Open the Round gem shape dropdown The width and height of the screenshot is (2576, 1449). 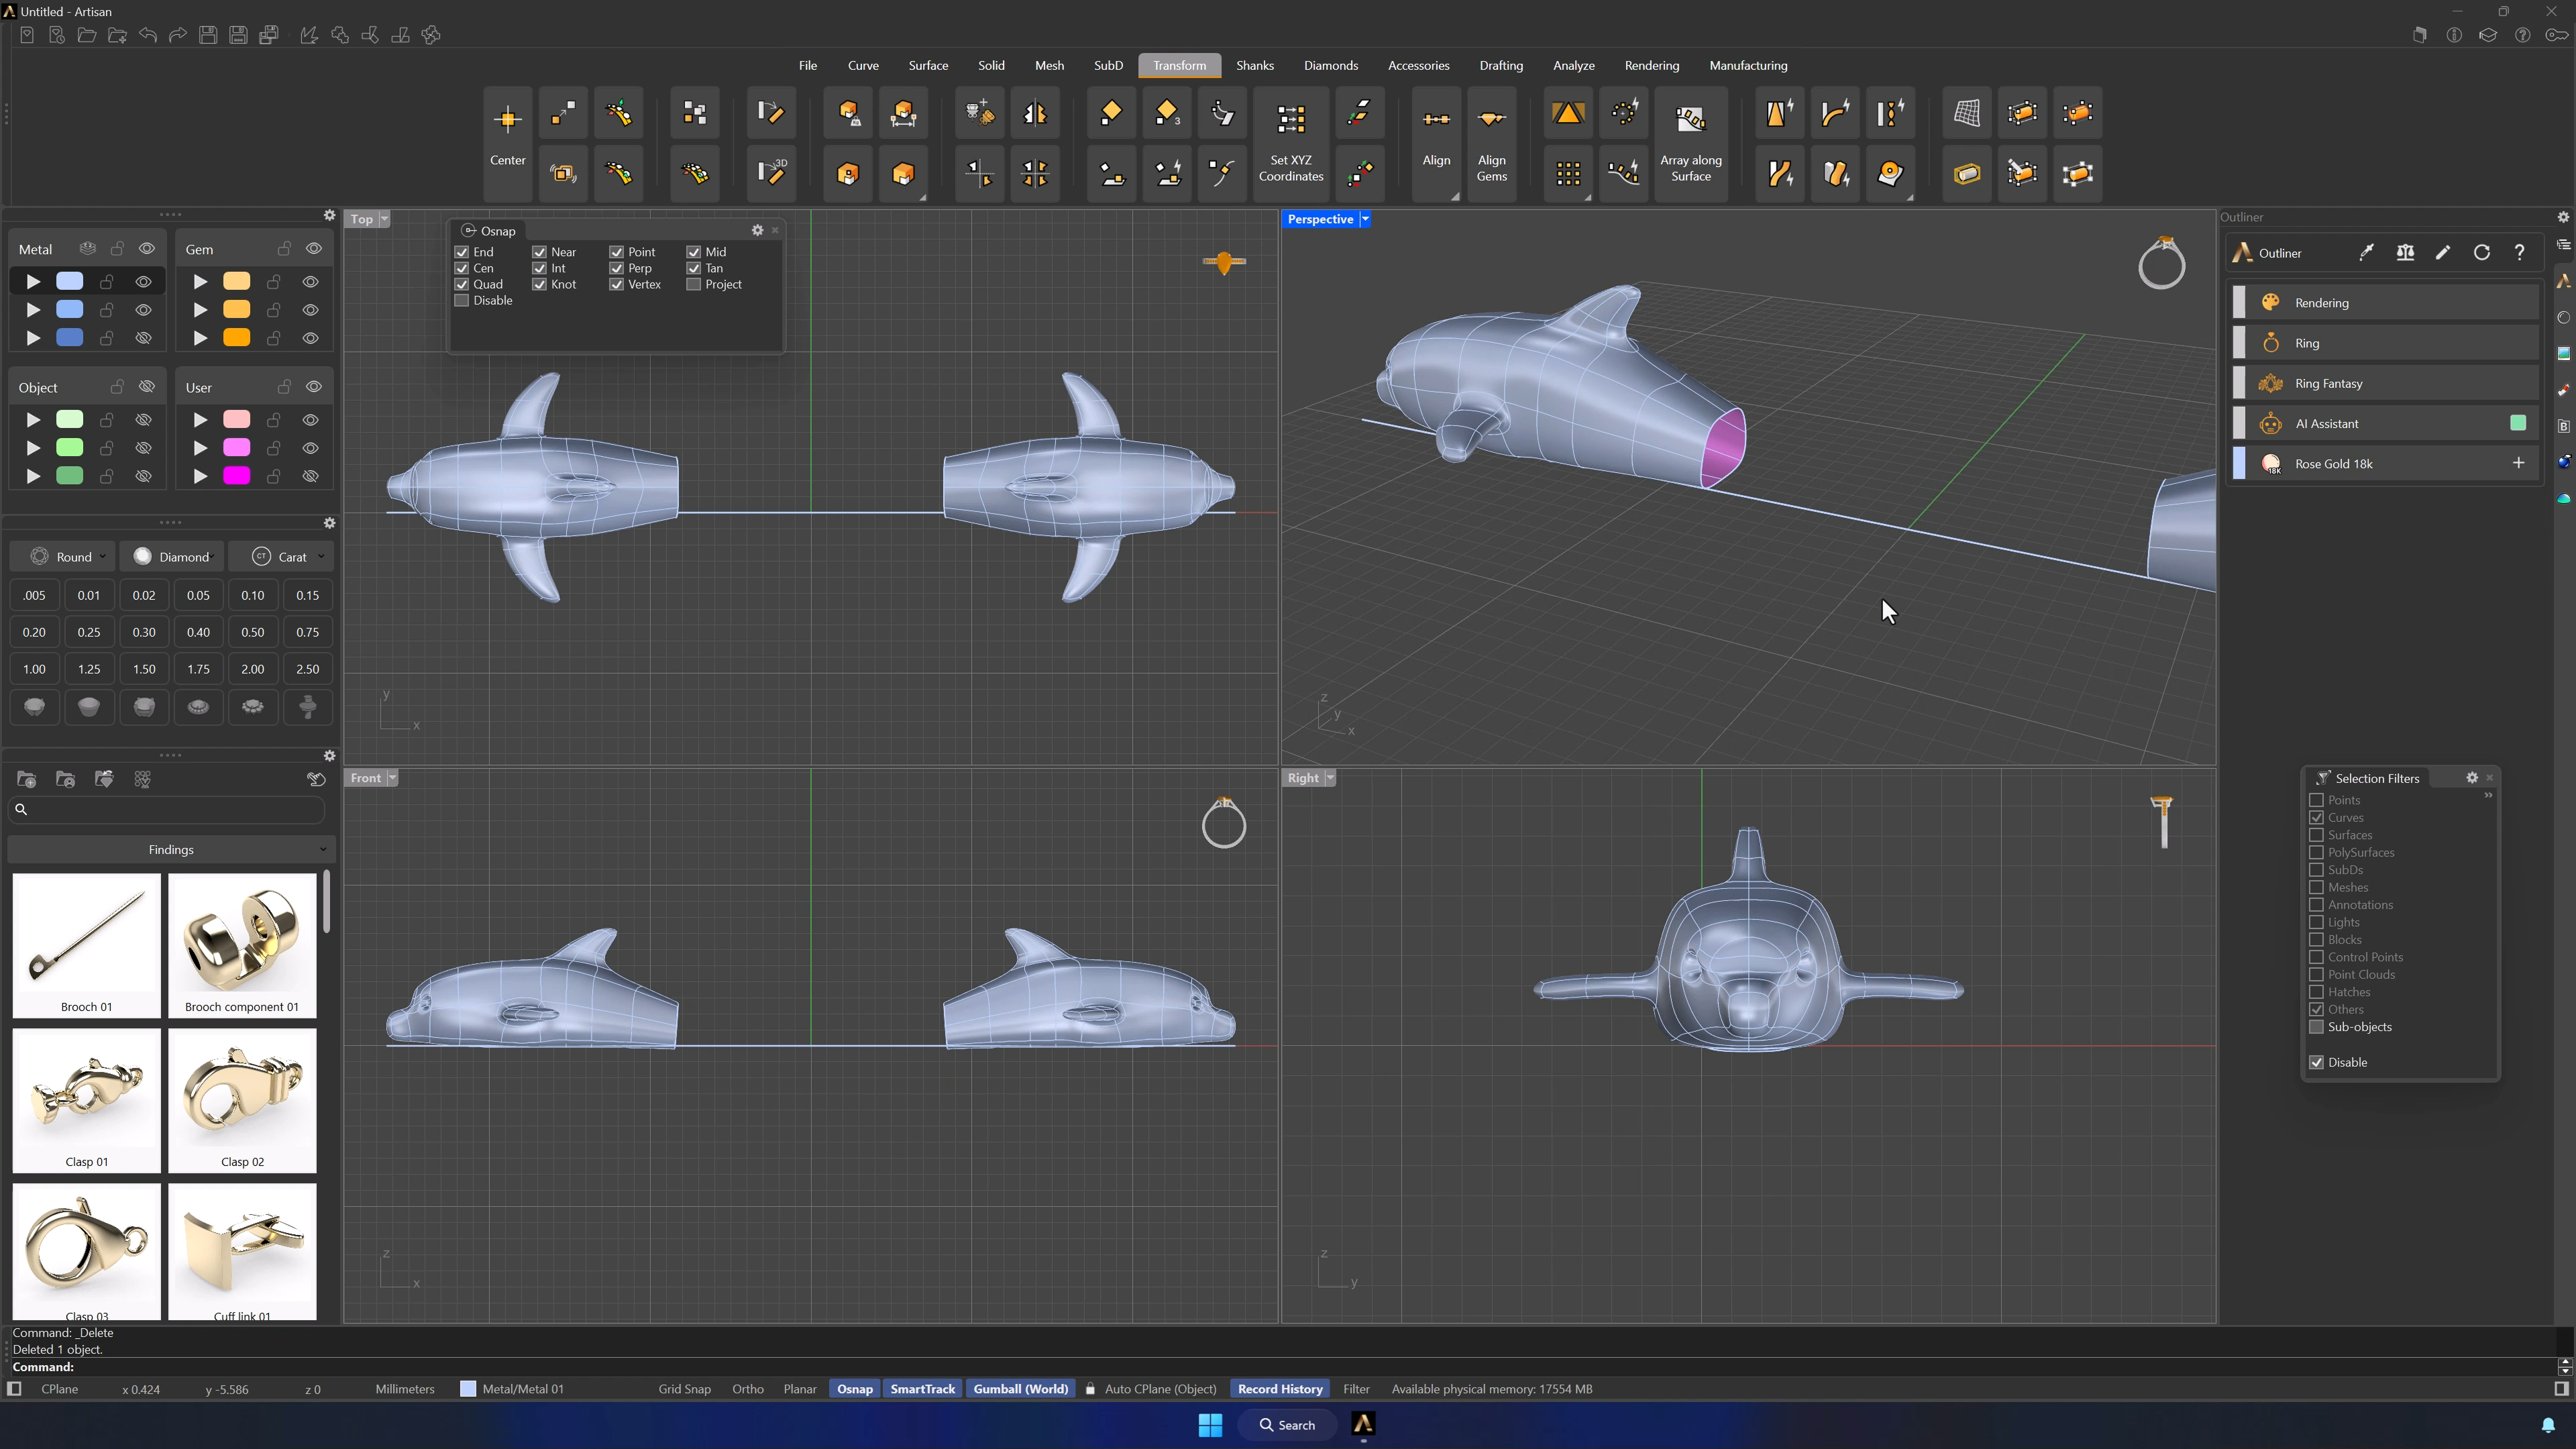pos(67,557)
